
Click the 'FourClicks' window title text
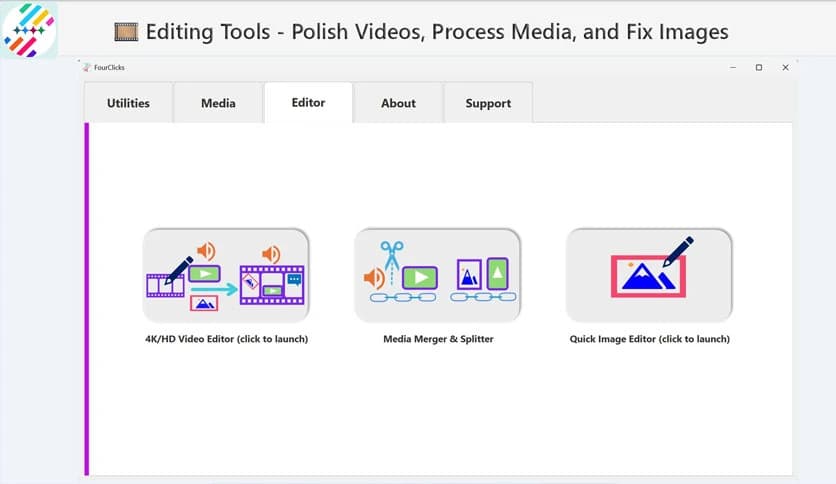tap(109, 67)
